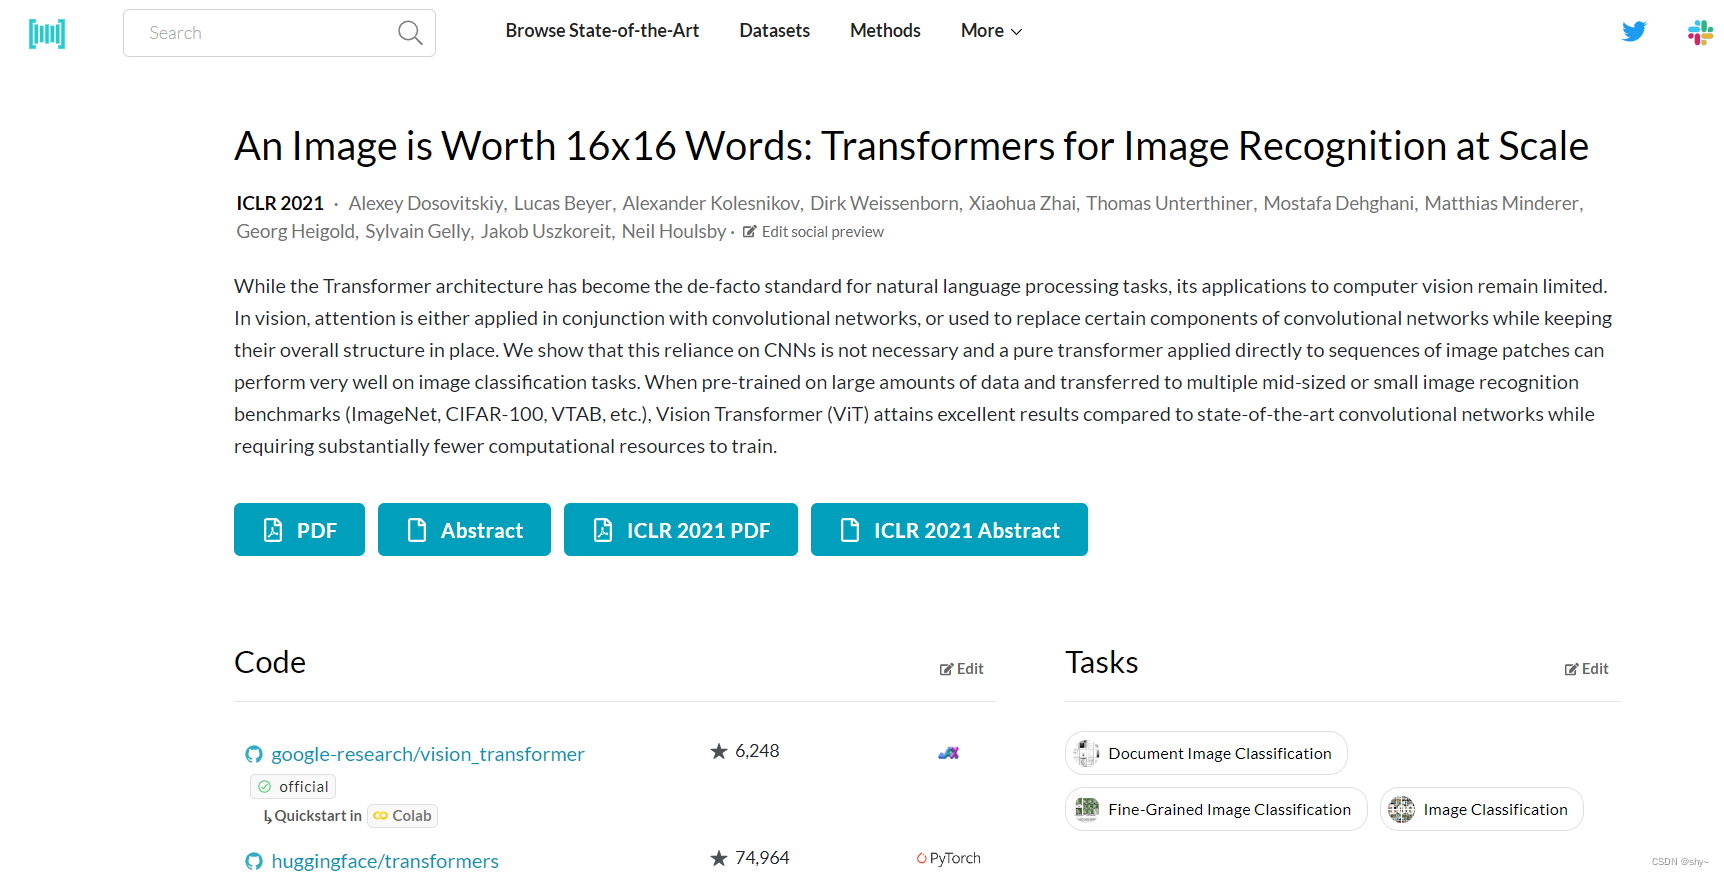This screenshot has height=876, width=1724.
Task: Open author Alexander Kolesnikov
Action: tap(711, 203)
